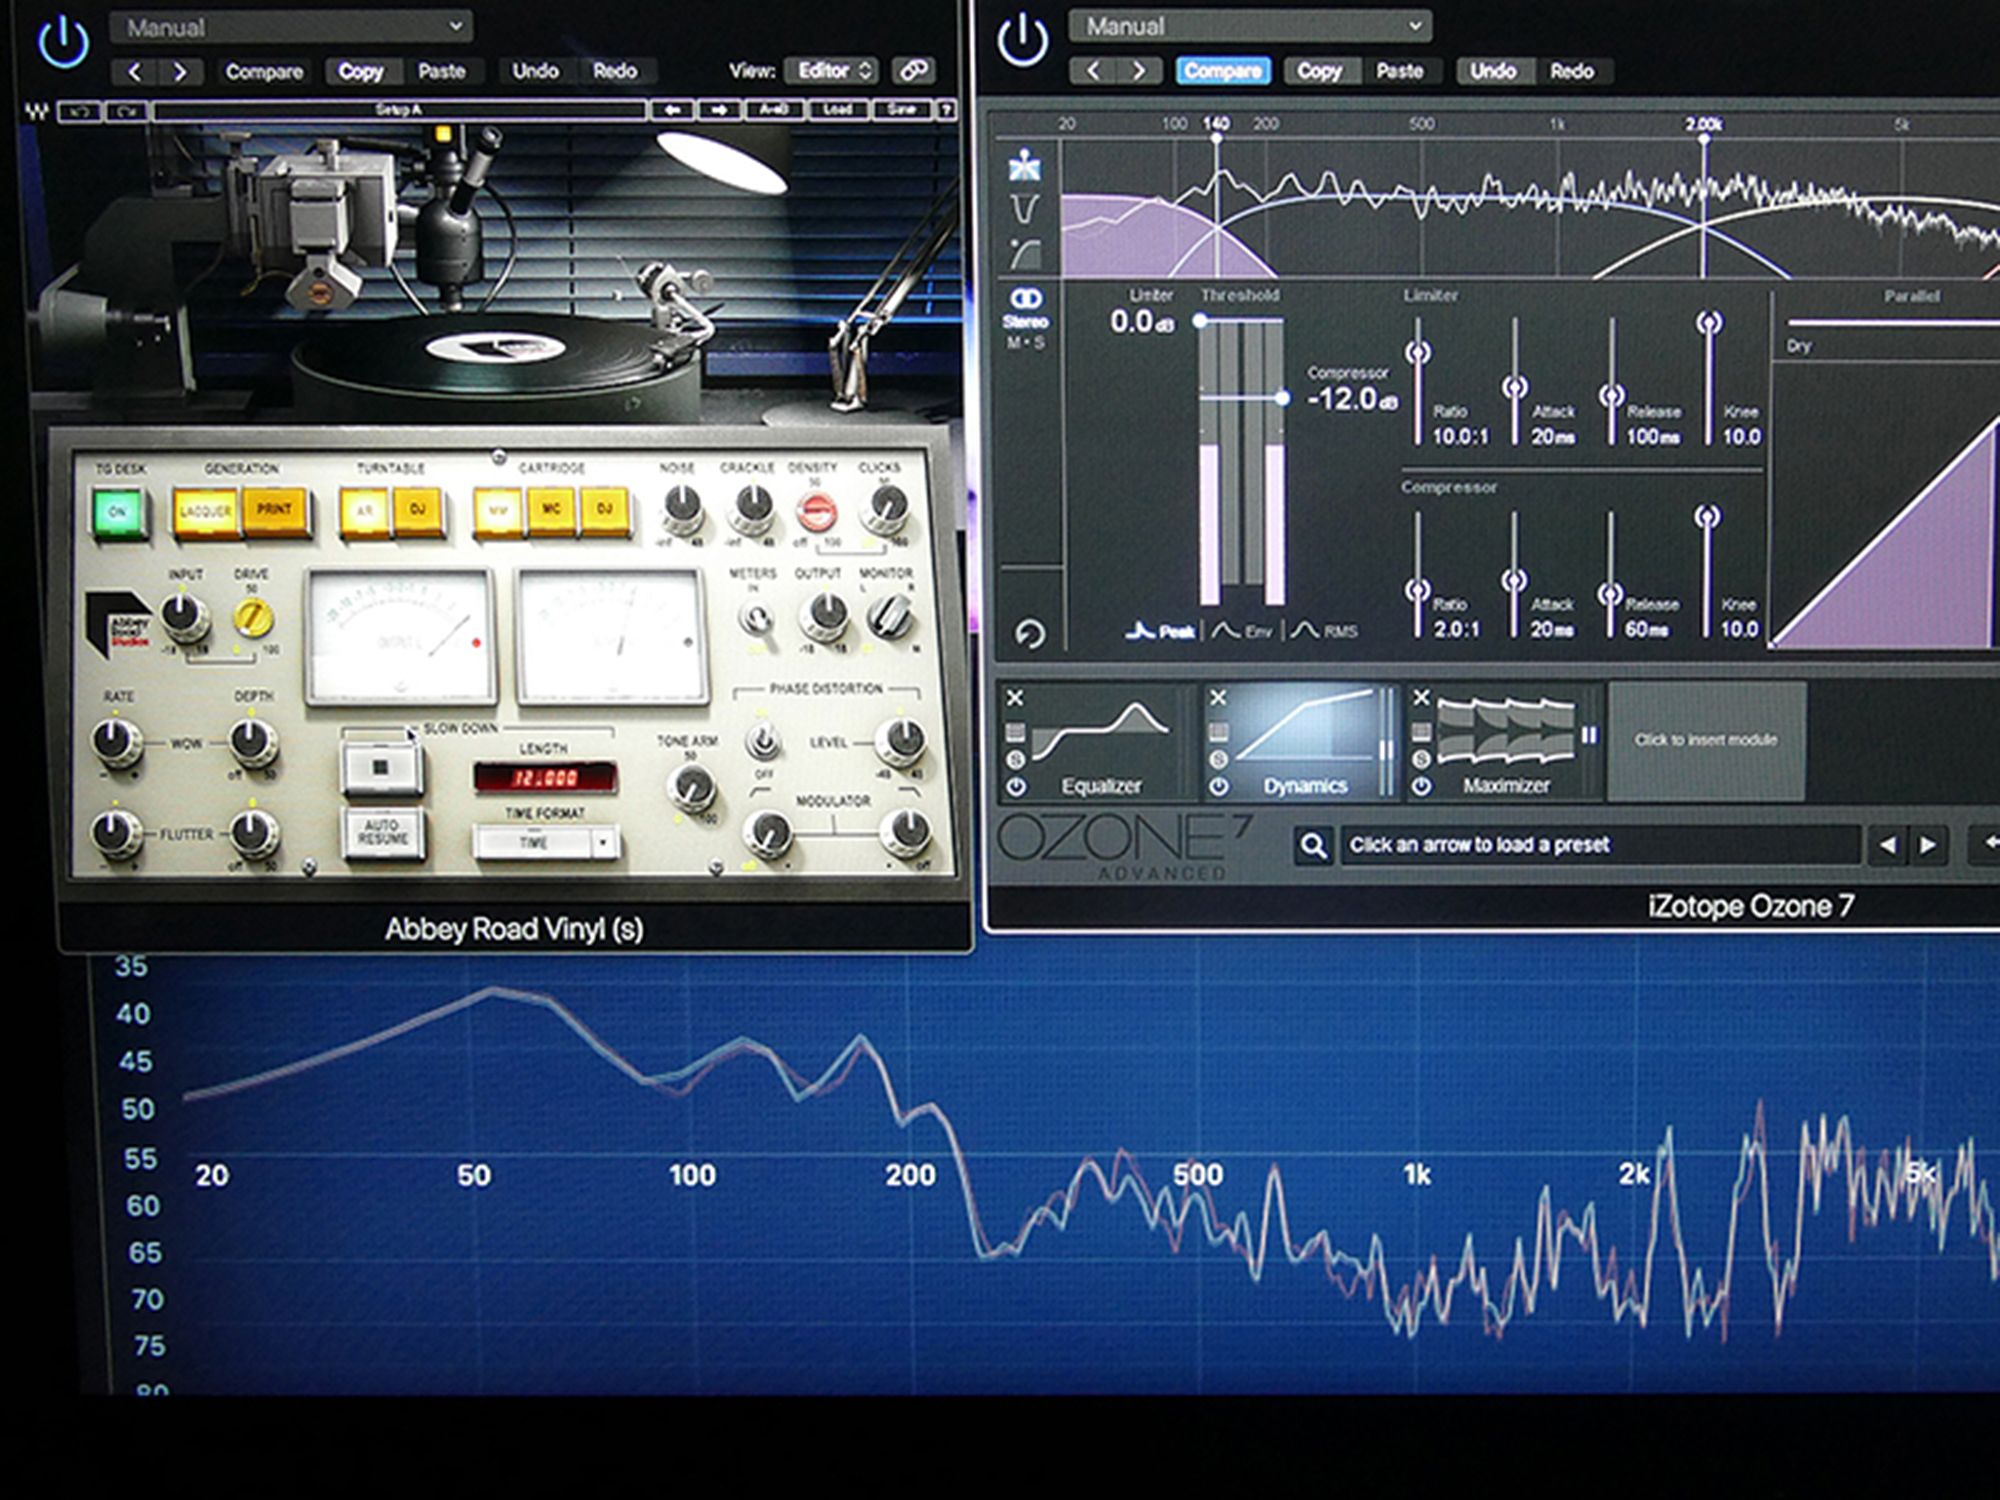Toggle the TG Desk ON button

[118, 512]
